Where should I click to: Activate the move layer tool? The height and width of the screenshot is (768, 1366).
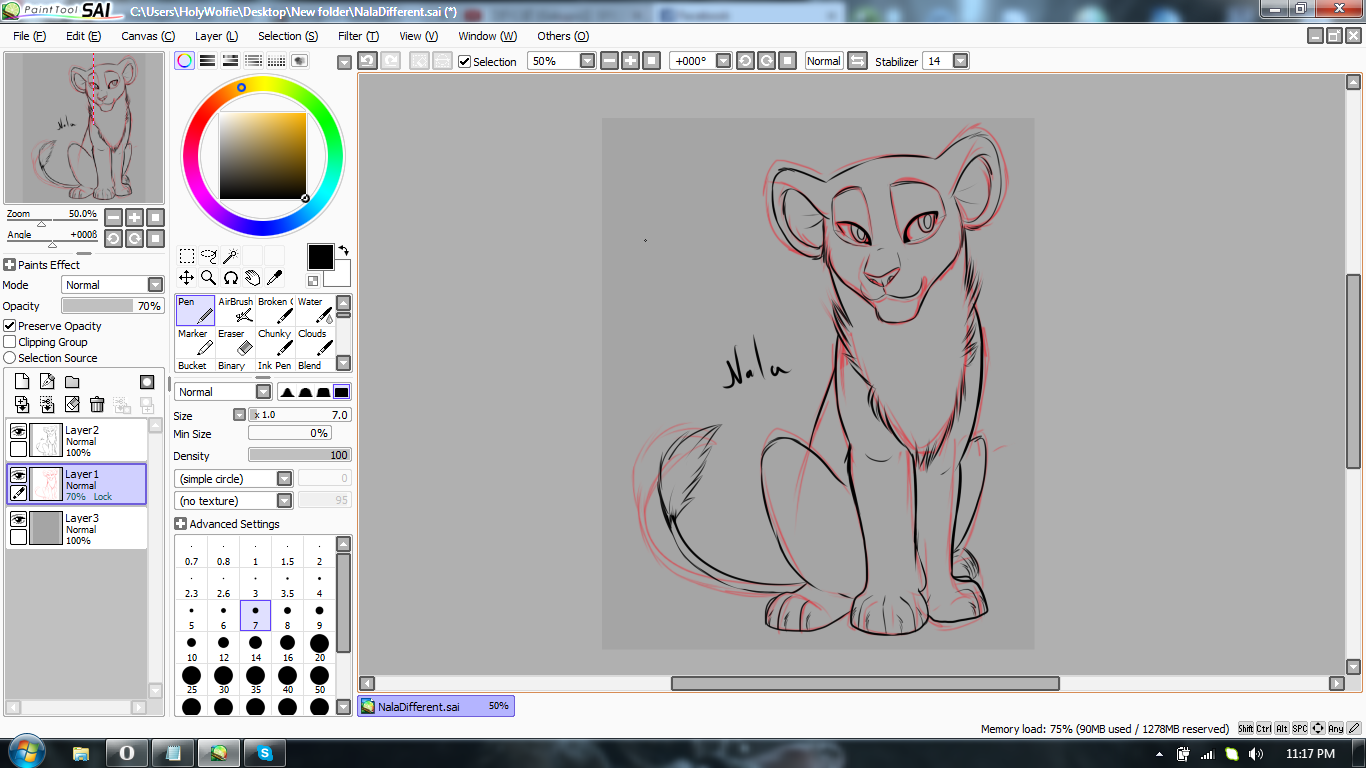[x=187, y=278]
